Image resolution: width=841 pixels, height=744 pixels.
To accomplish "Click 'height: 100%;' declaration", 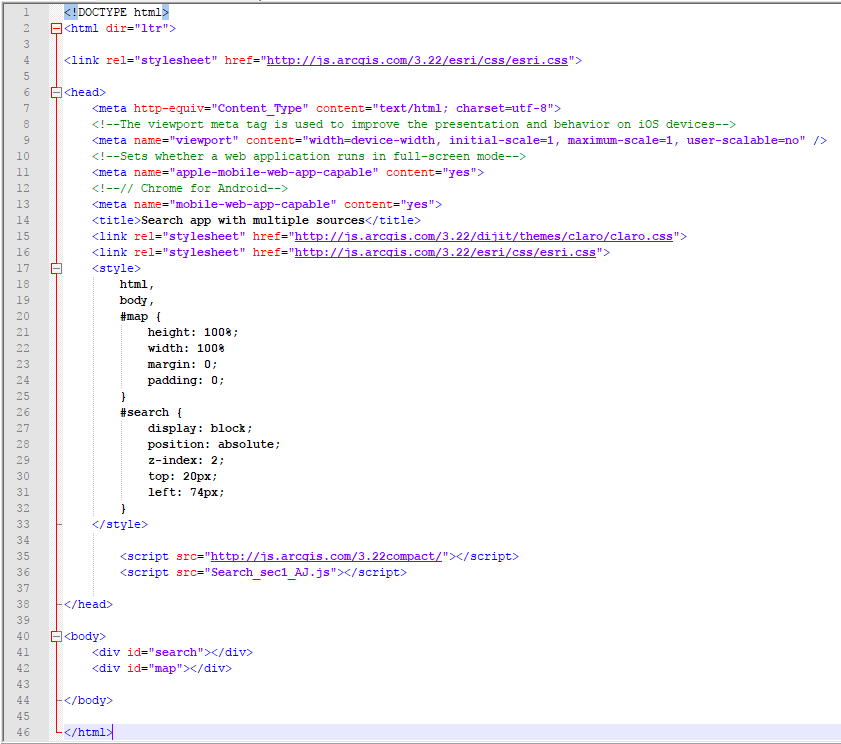I will pos(193,333).
